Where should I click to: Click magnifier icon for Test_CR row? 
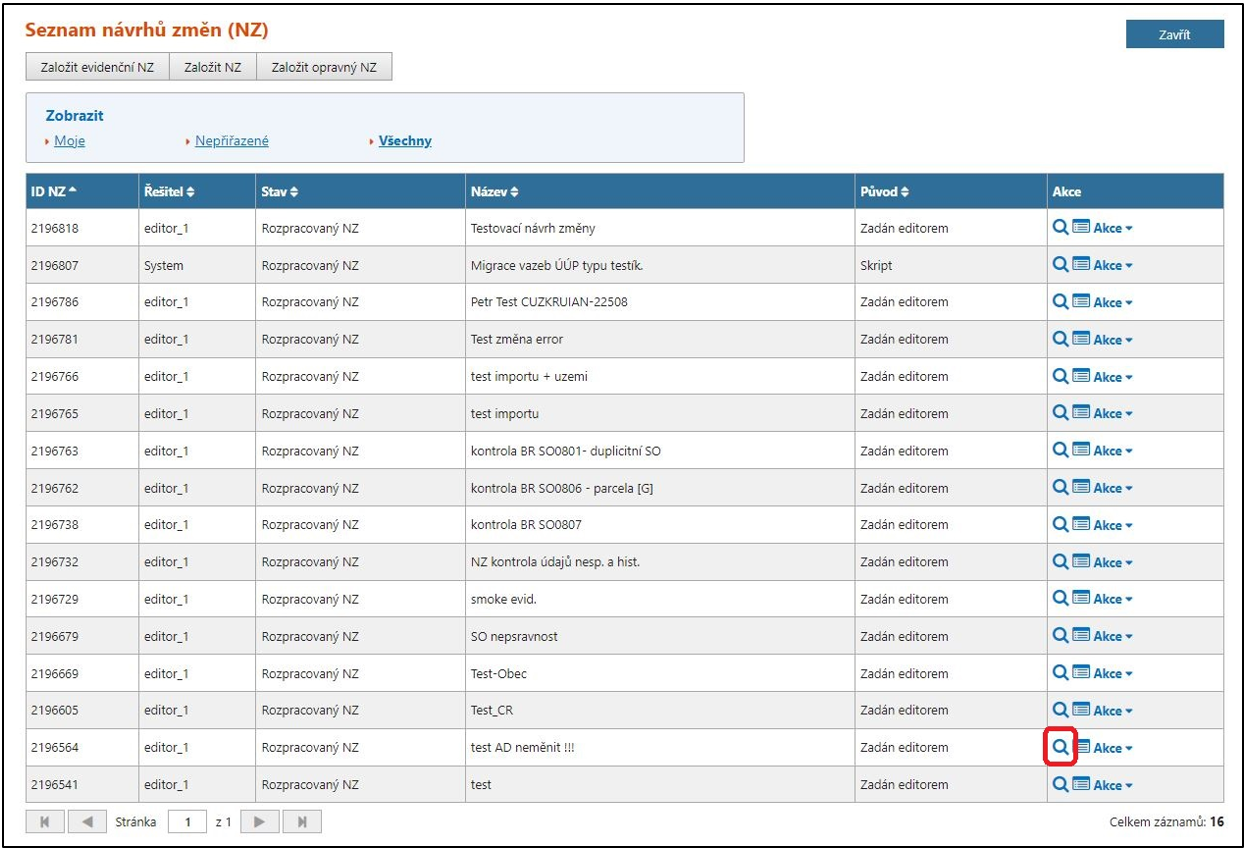click(1060, 710)
